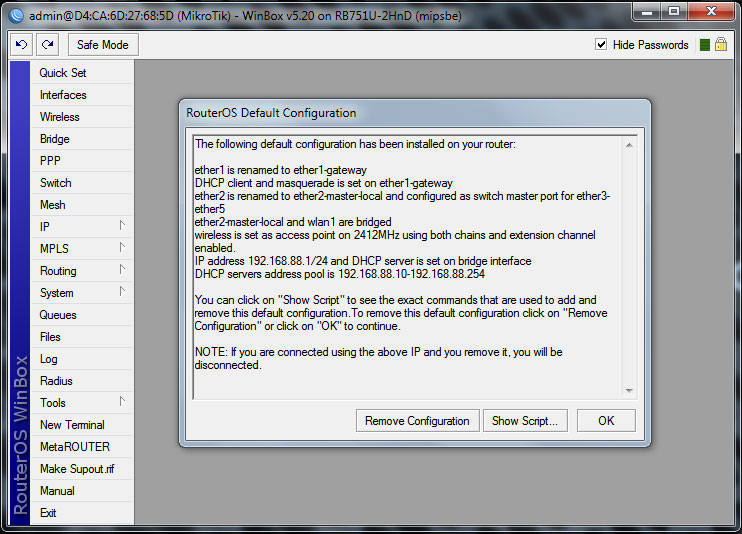This screenshot has width=742, height=534.
Task: Expand the IP submenu
Action: (x=82, y=227)
